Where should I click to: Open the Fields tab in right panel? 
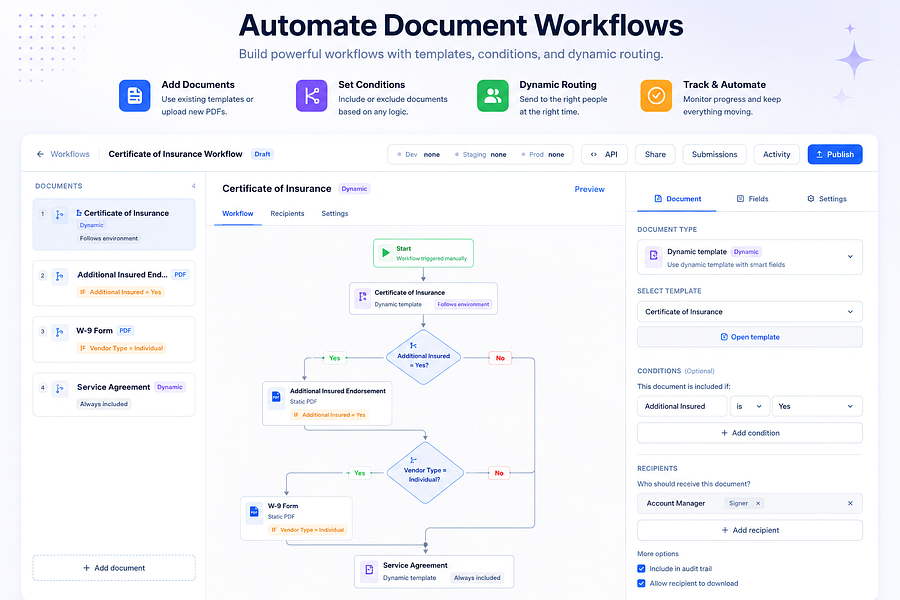point(752,199)
